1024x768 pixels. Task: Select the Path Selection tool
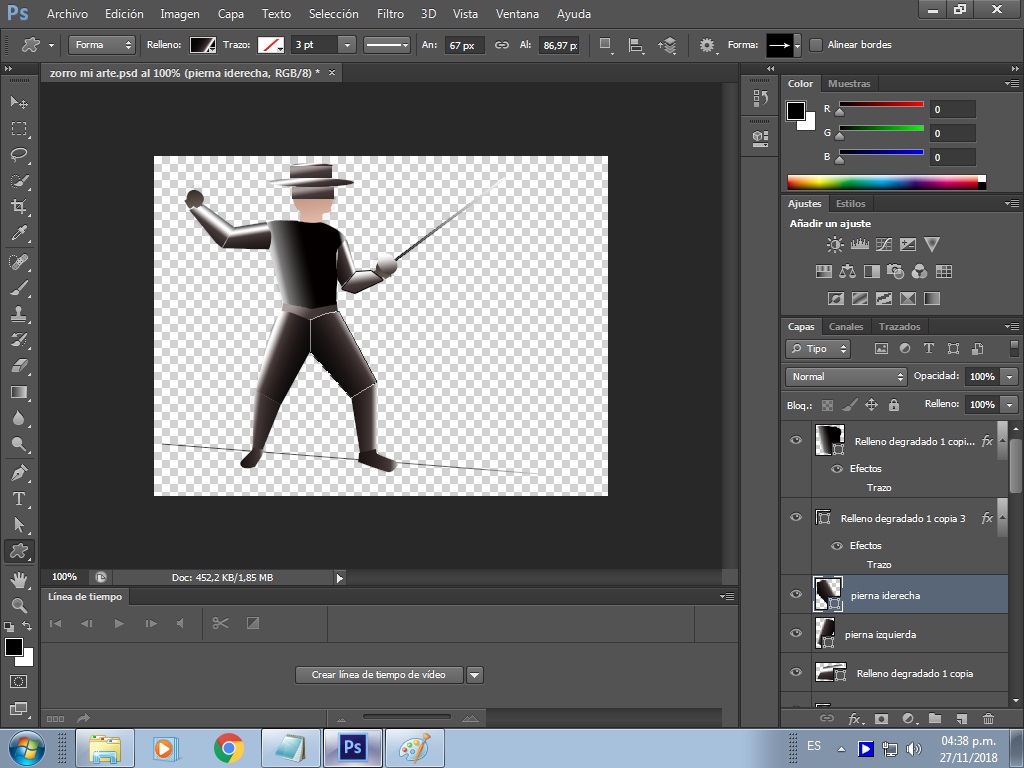[19, 525]
